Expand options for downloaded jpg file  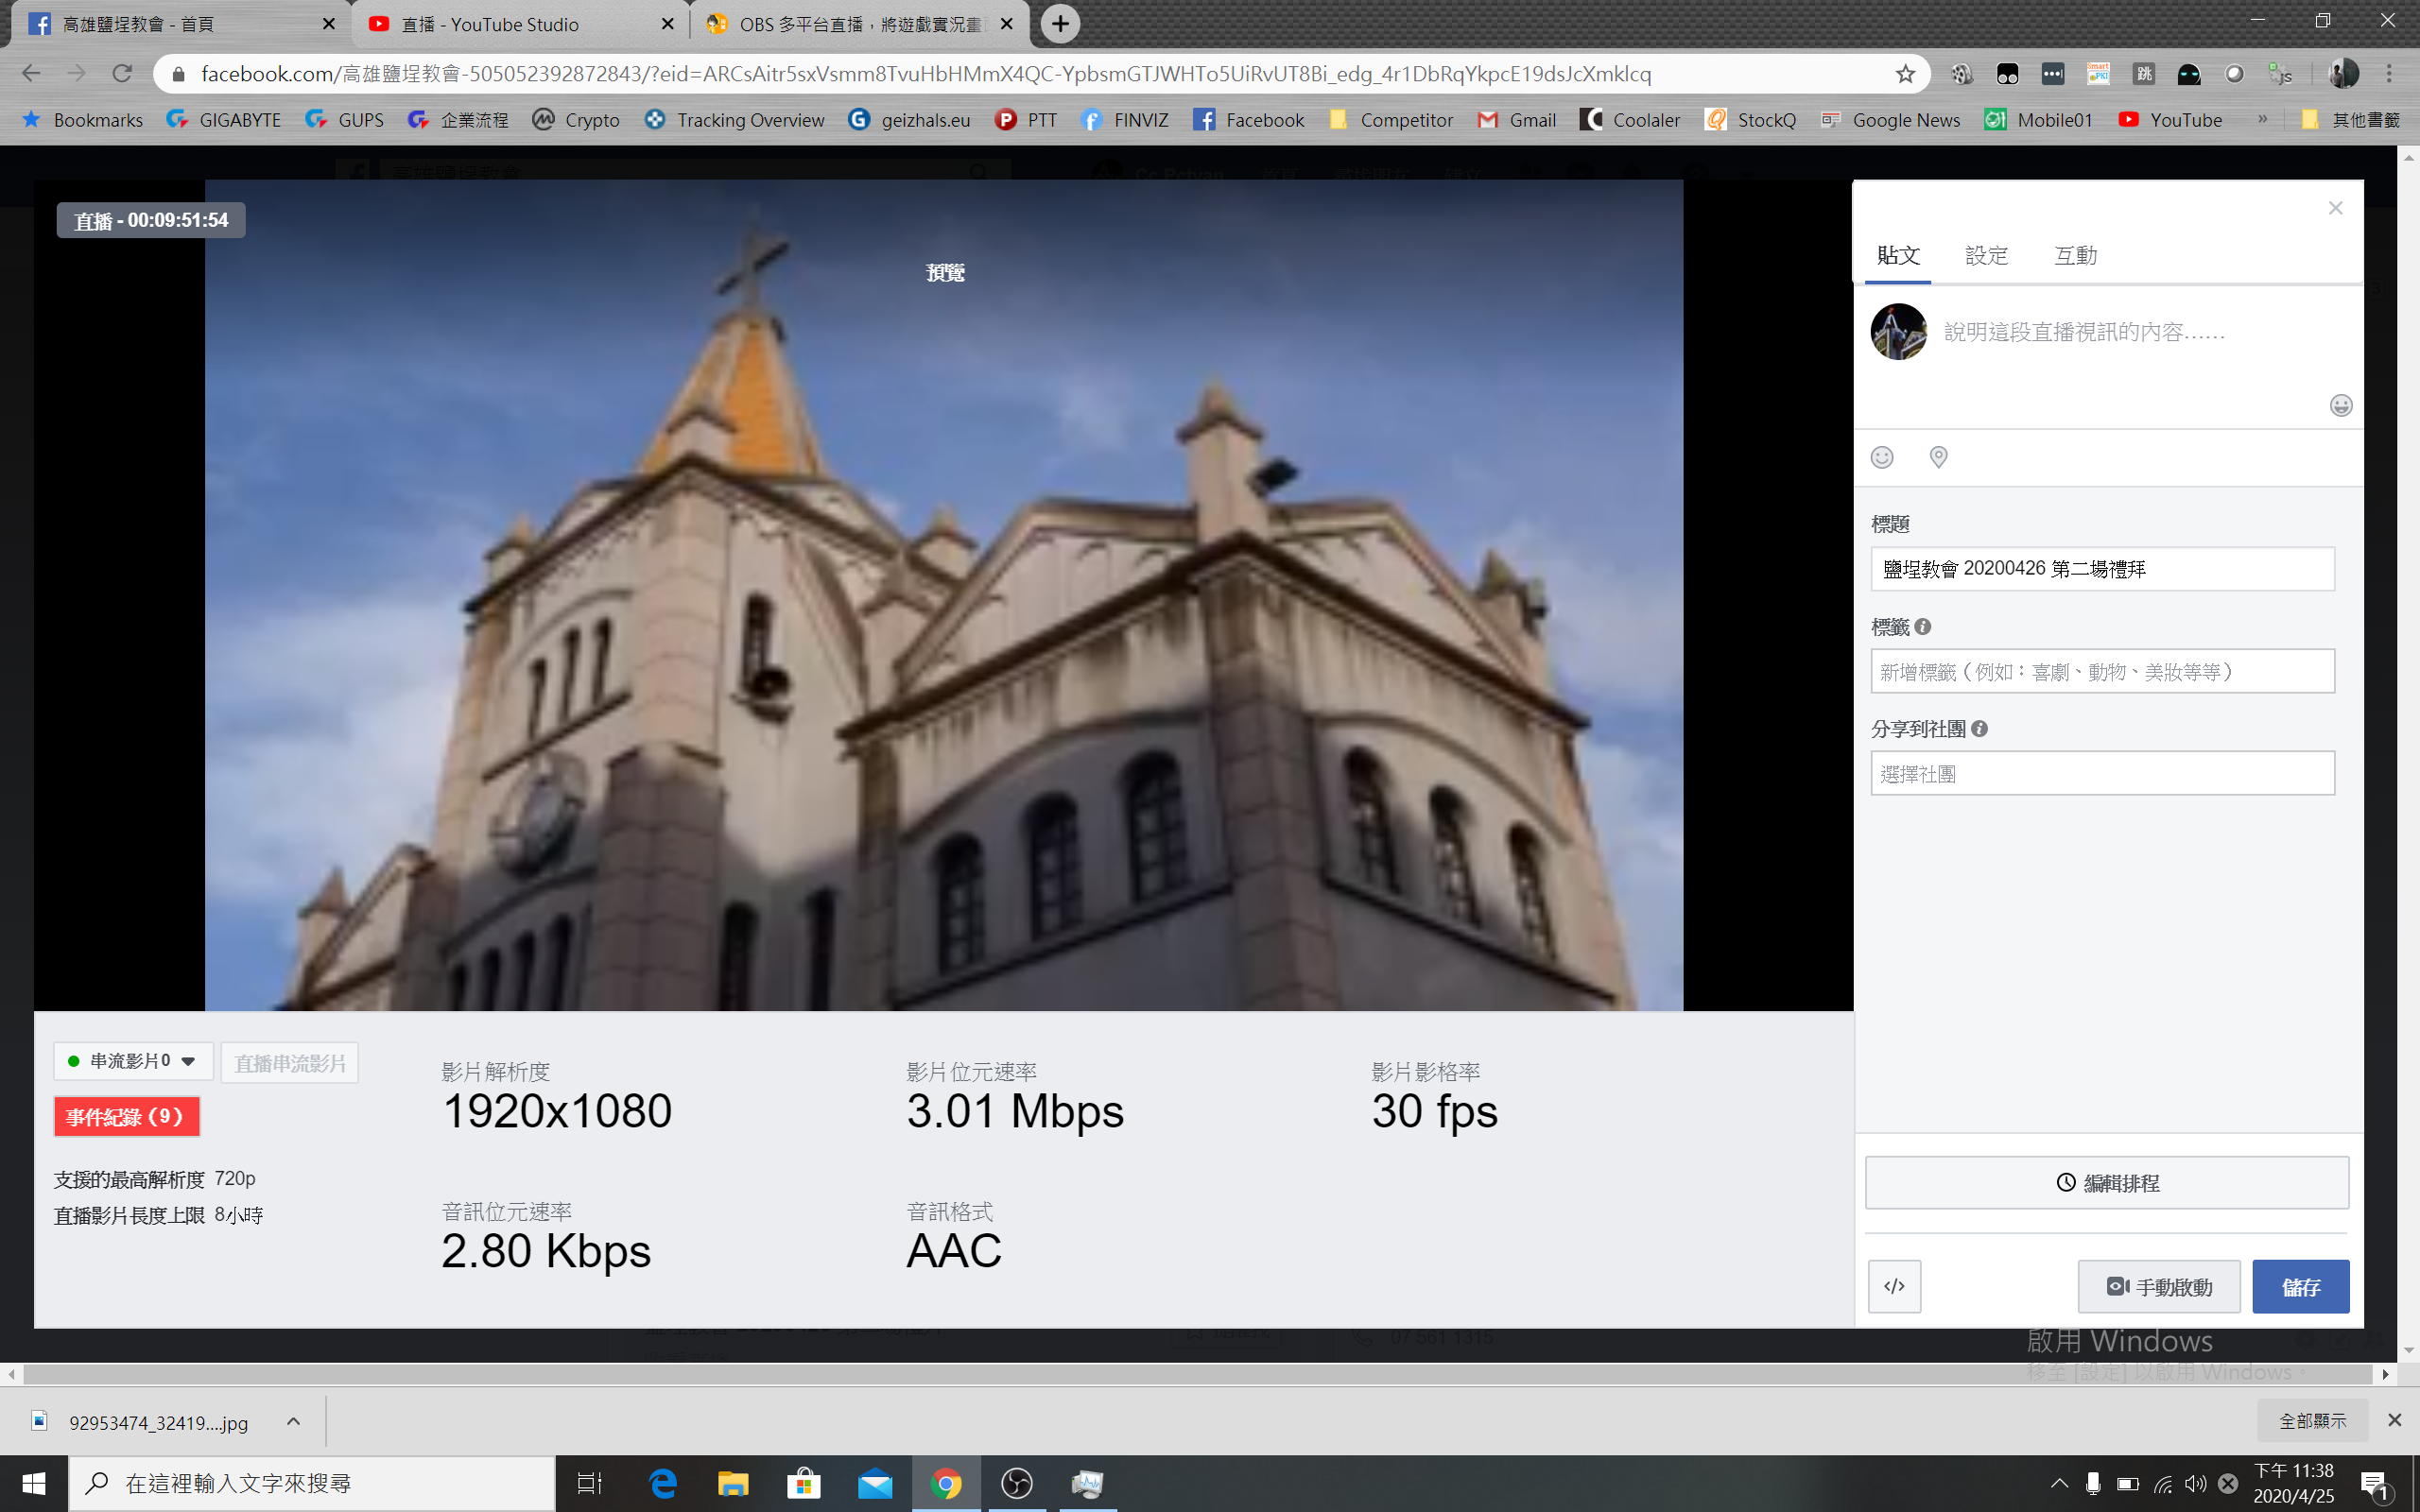293,1421
